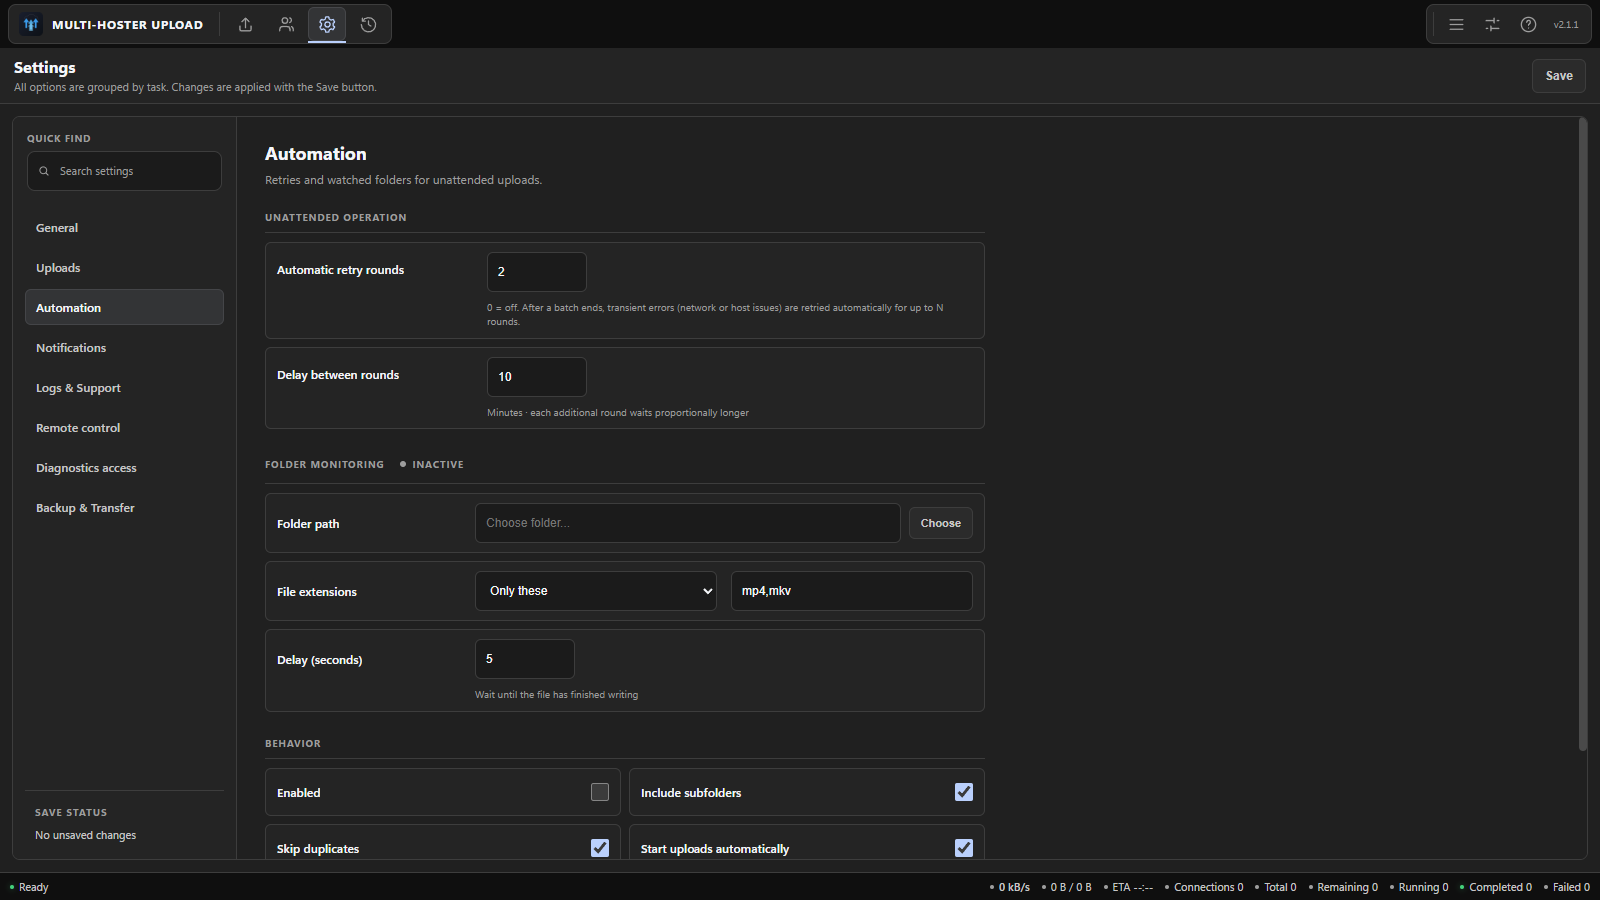Click the Ready status text

tap(33, 887)
